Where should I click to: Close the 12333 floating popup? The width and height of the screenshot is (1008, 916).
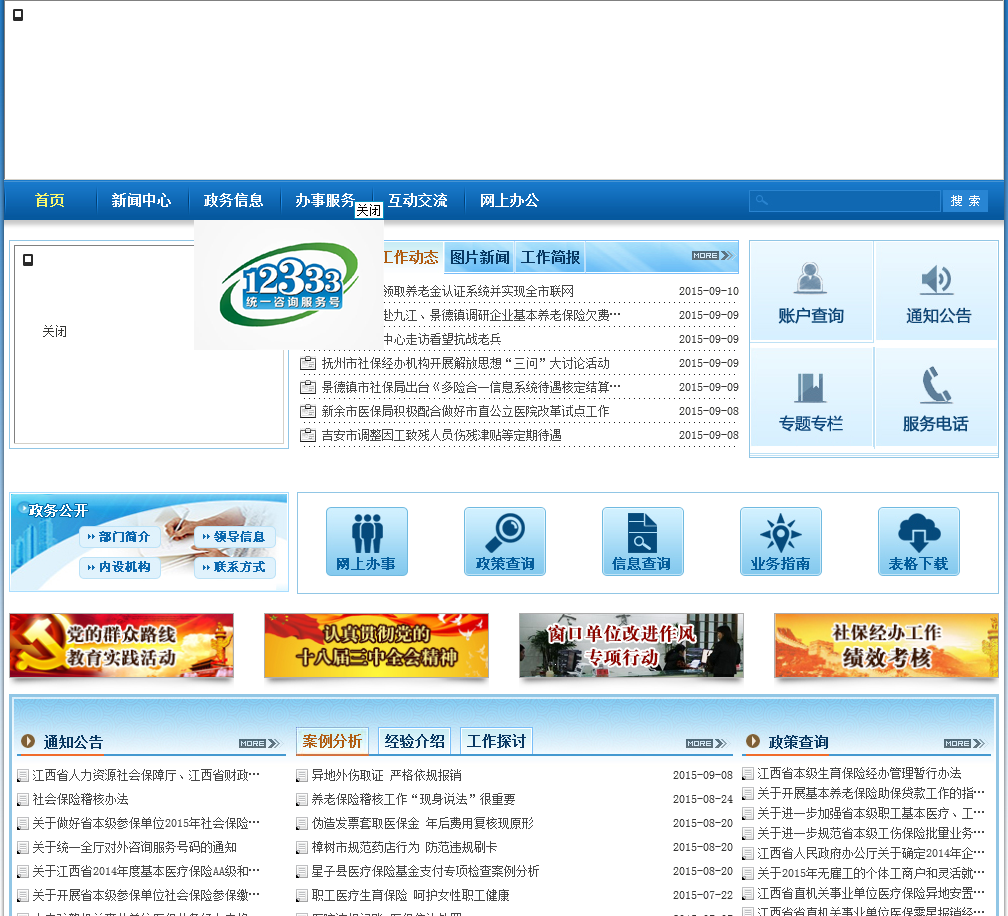click(368, 210)
